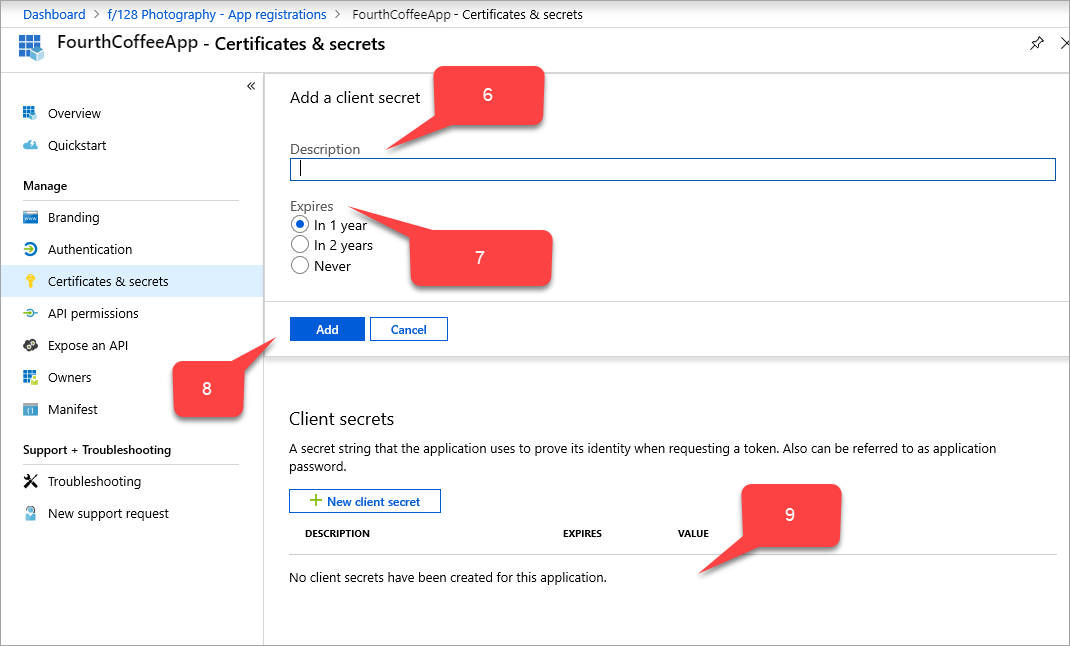Select the Certificates & secrets key icon
Image resolution: width=1070 pixels, height=646 pixels.
(32, 281)
